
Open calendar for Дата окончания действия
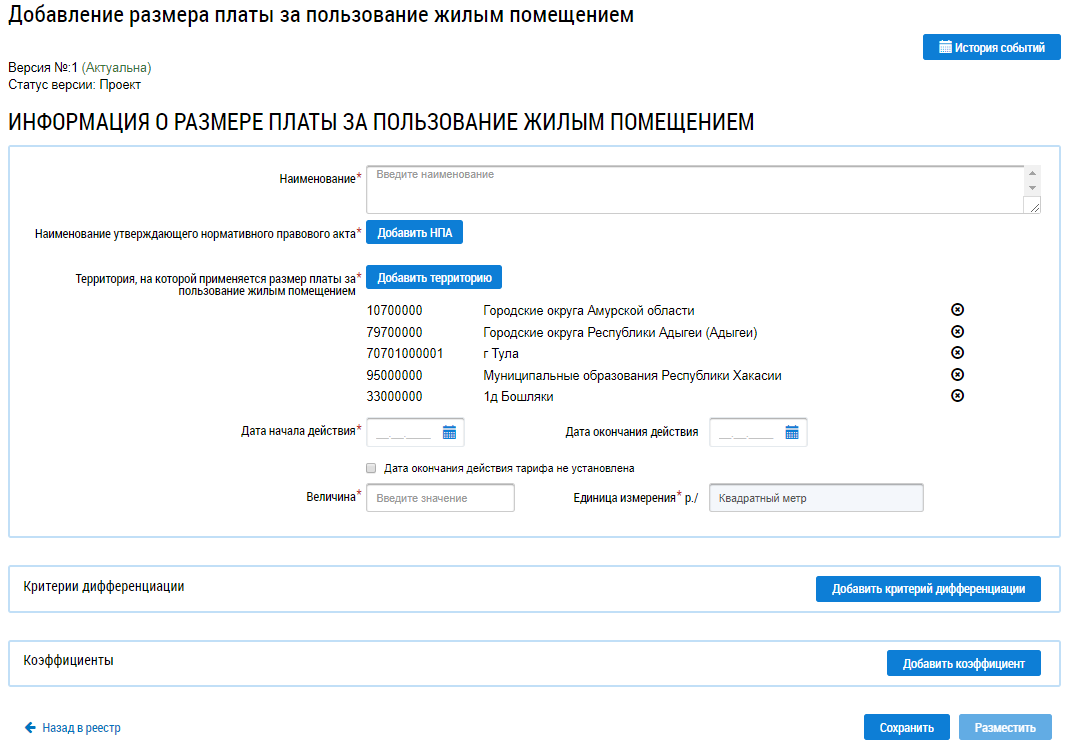coord(792,432)
